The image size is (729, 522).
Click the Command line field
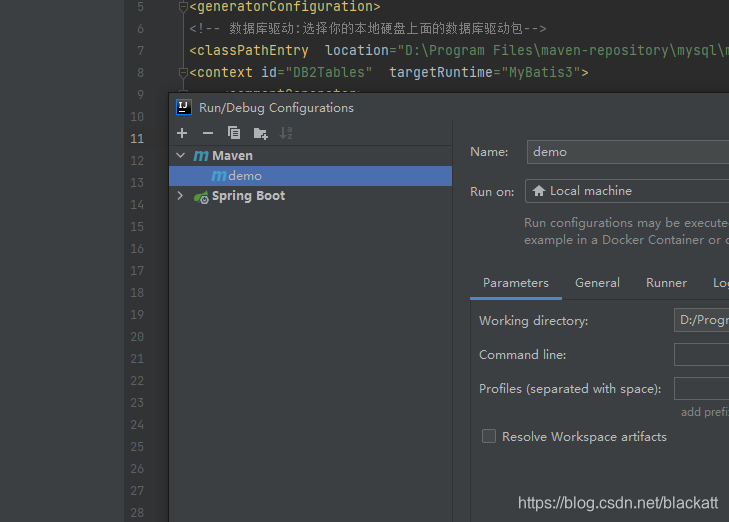click(x=702, y=355)
